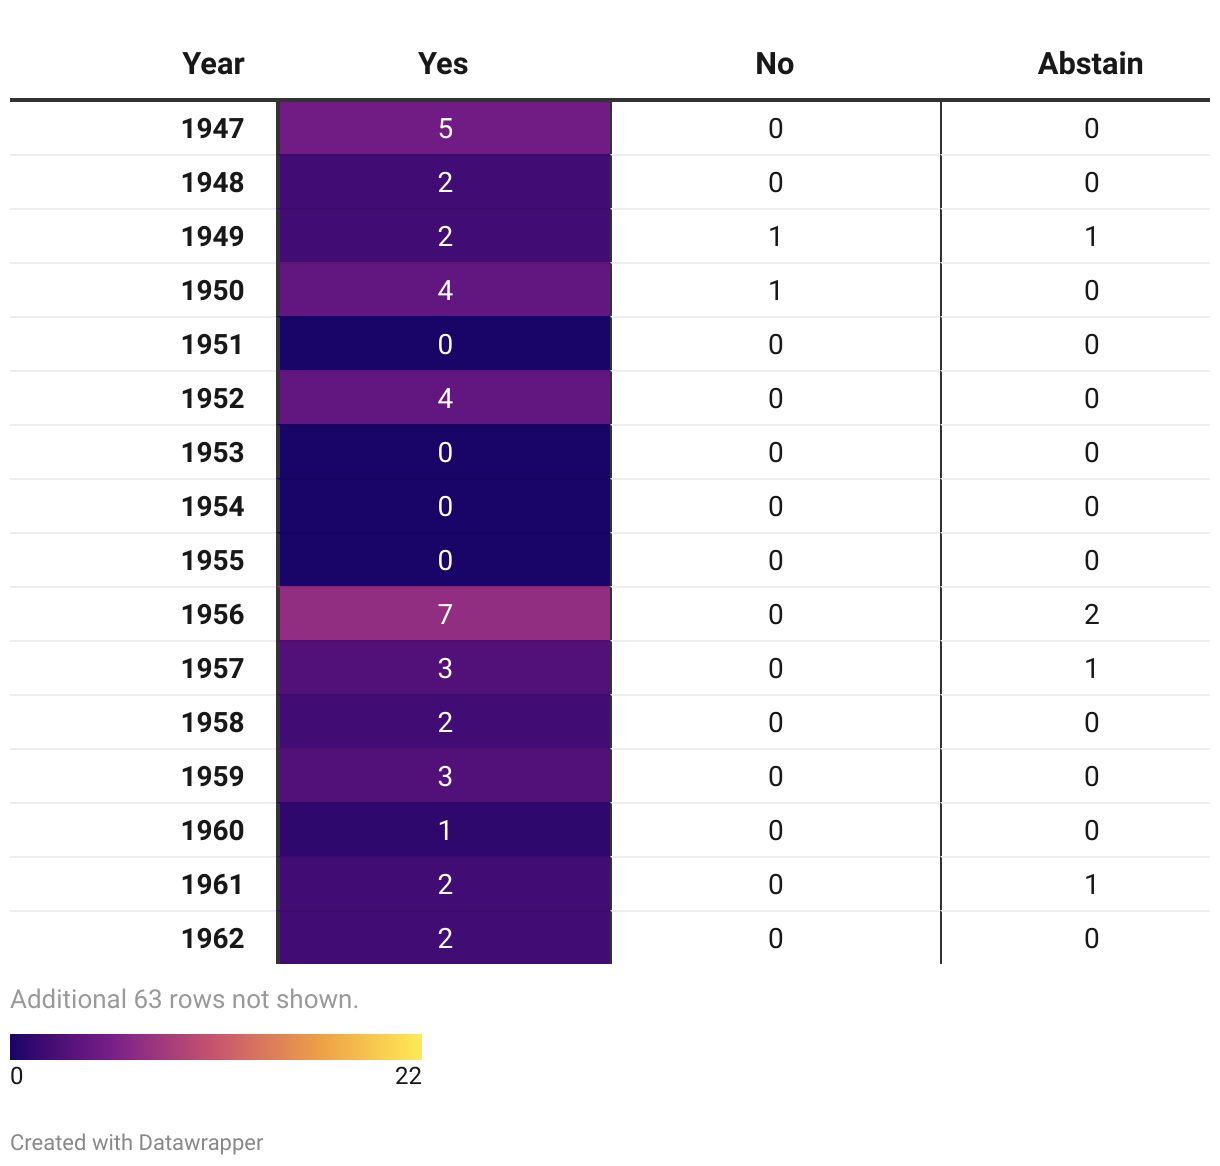Click the 'Additional 63 rows not shown' note
This screenshot has height=1166, width=1220.
point(184,999)
